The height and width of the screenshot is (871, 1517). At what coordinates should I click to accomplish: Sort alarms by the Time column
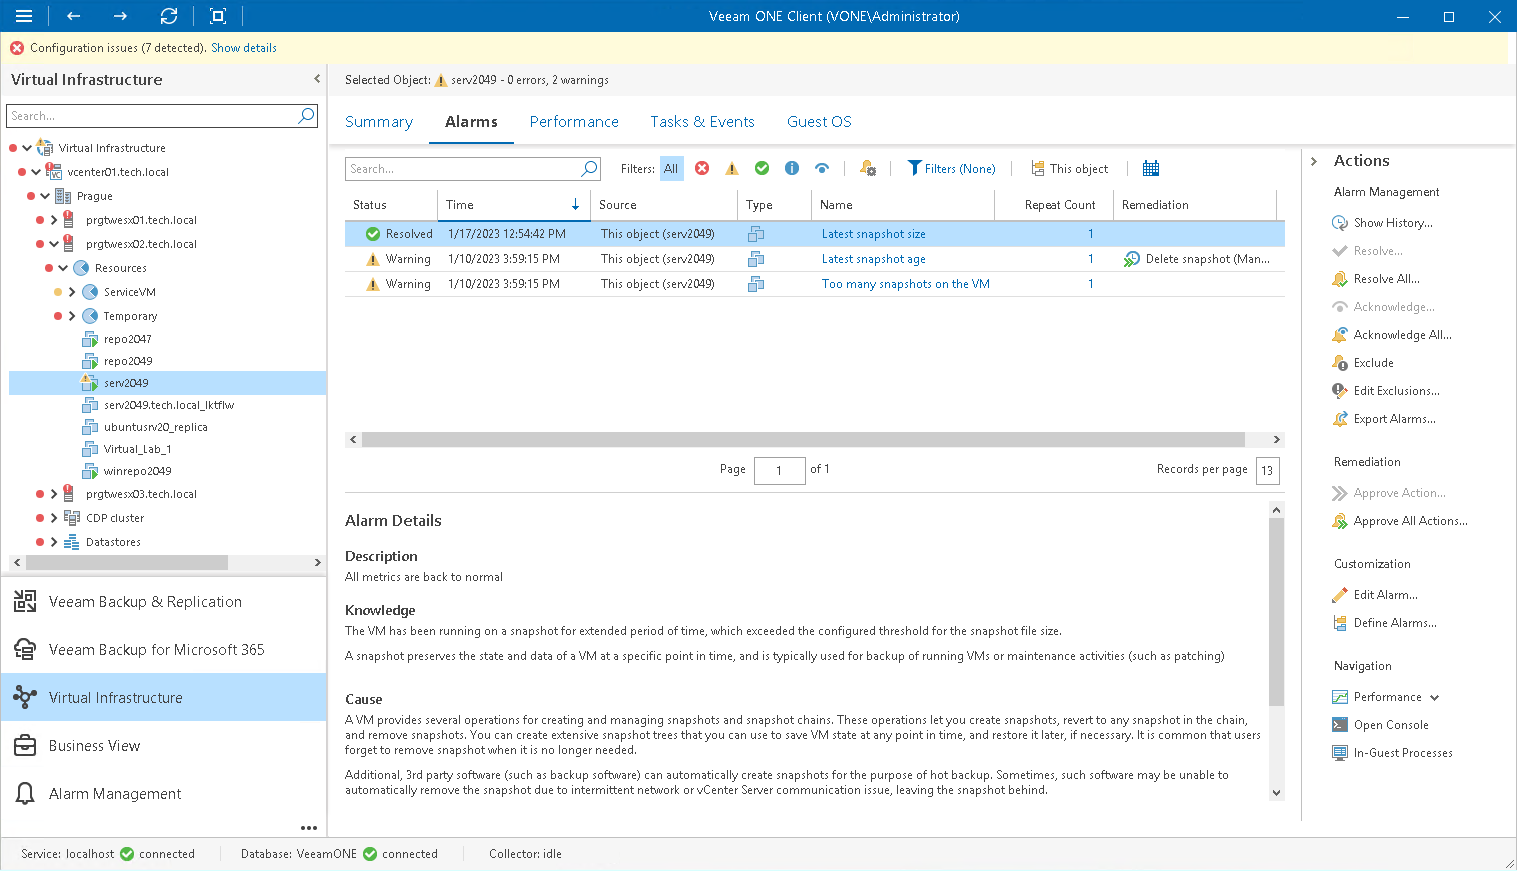click(513, 205)
